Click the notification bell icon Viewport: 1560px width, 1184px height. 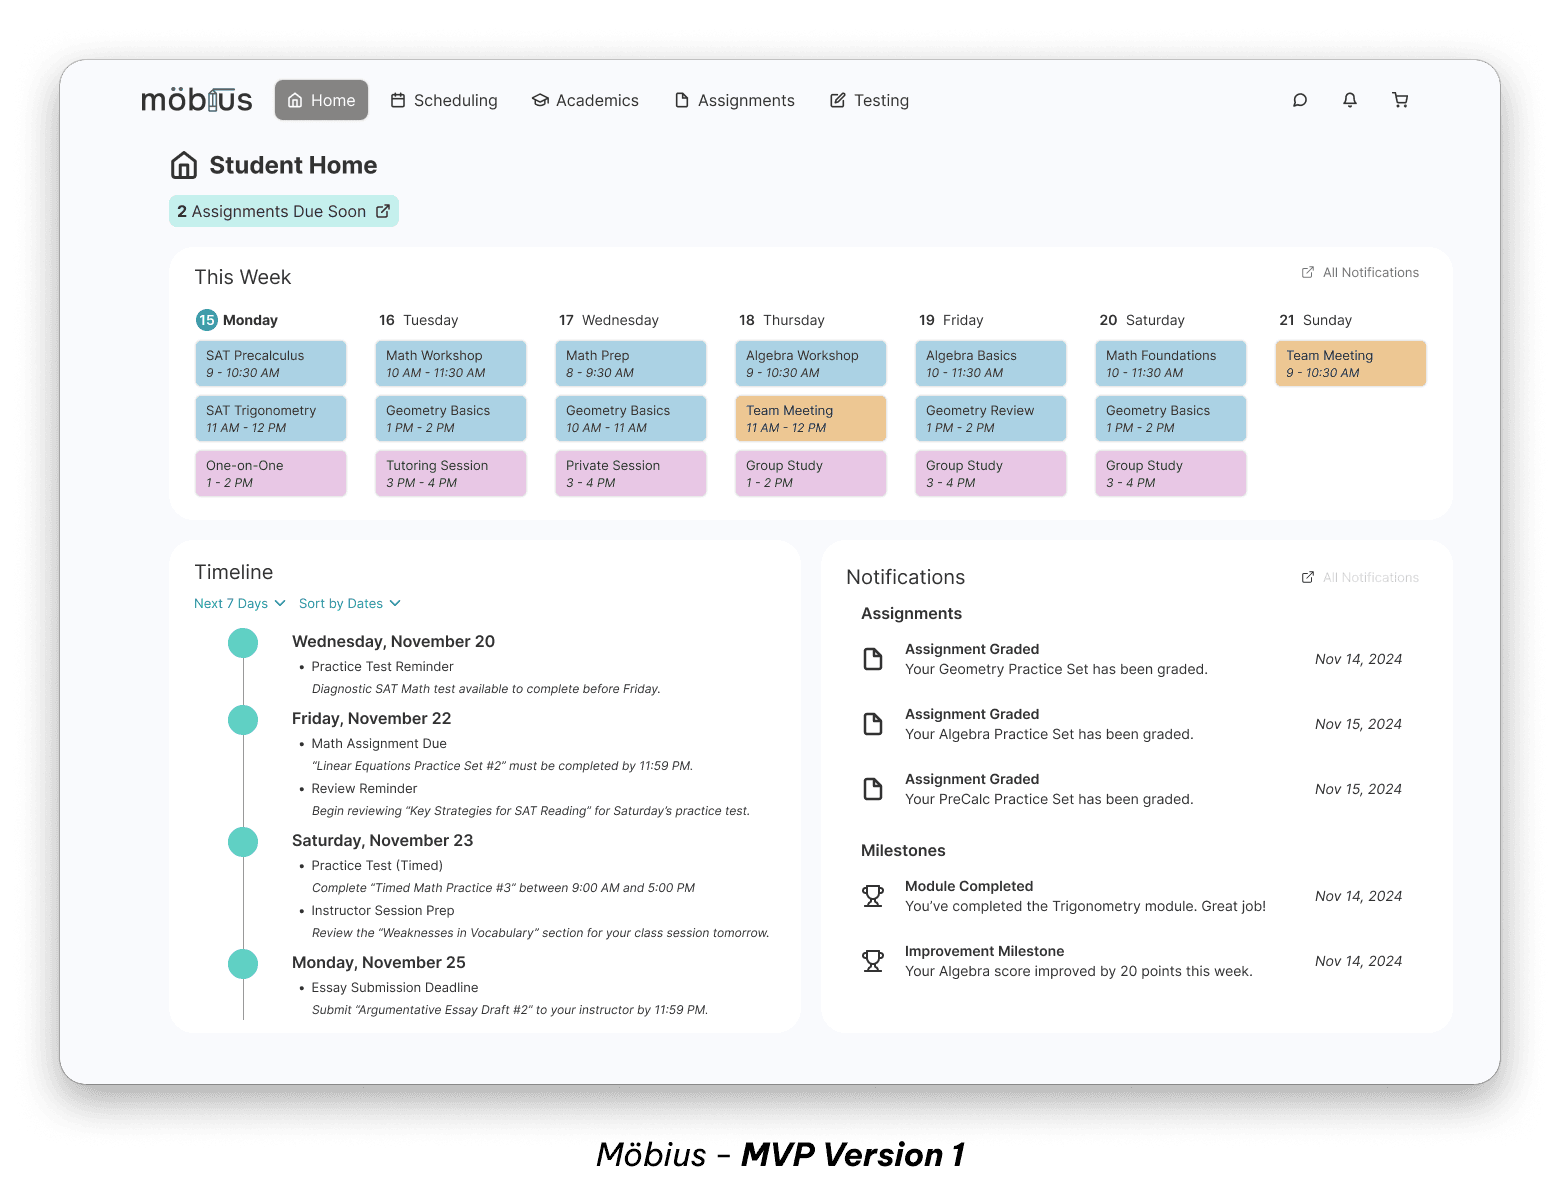click(1350, 100)
